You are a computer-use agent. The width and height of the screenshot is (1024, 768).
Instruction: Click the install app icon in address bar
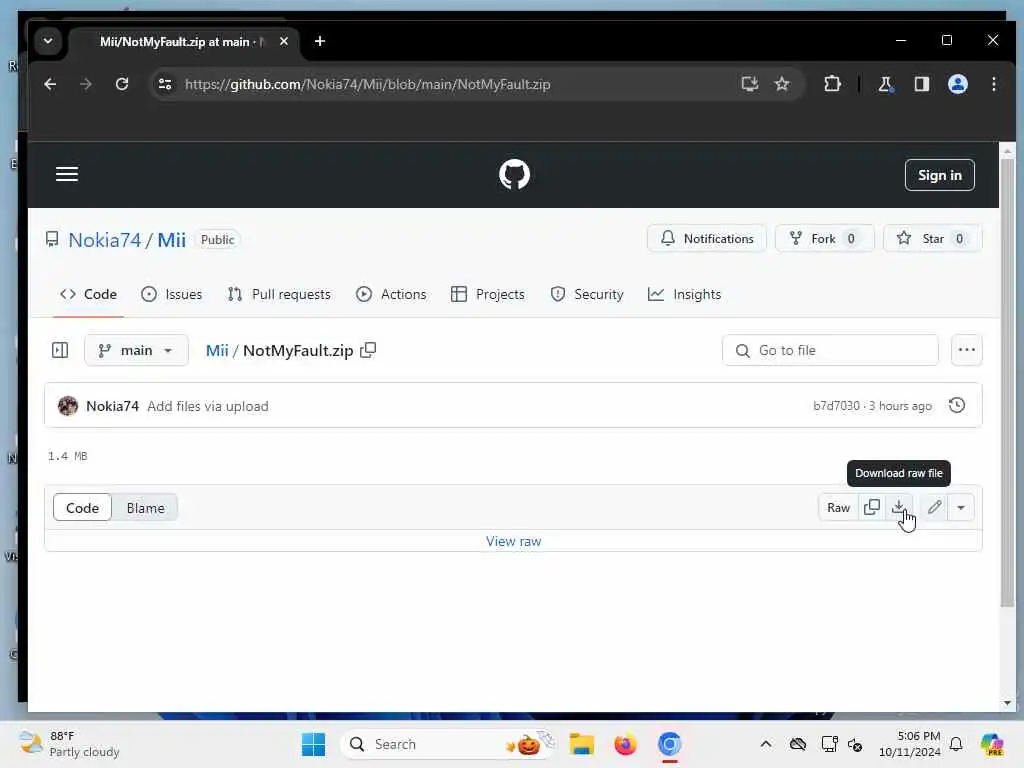click(x=750, y=84)
